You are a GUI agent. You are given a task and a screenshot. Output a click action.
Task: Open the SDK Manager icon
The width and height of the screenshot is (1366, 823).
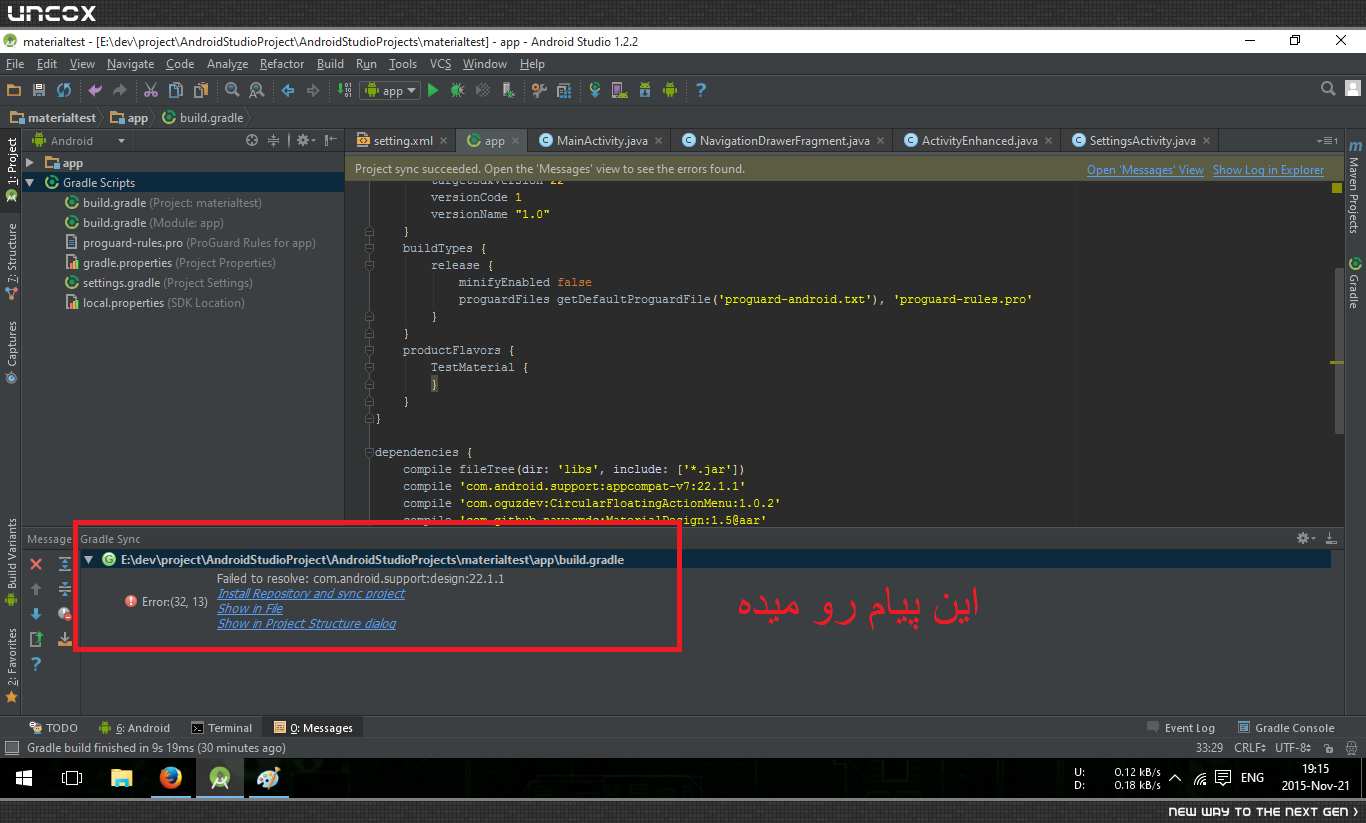[x=645, y=90]
